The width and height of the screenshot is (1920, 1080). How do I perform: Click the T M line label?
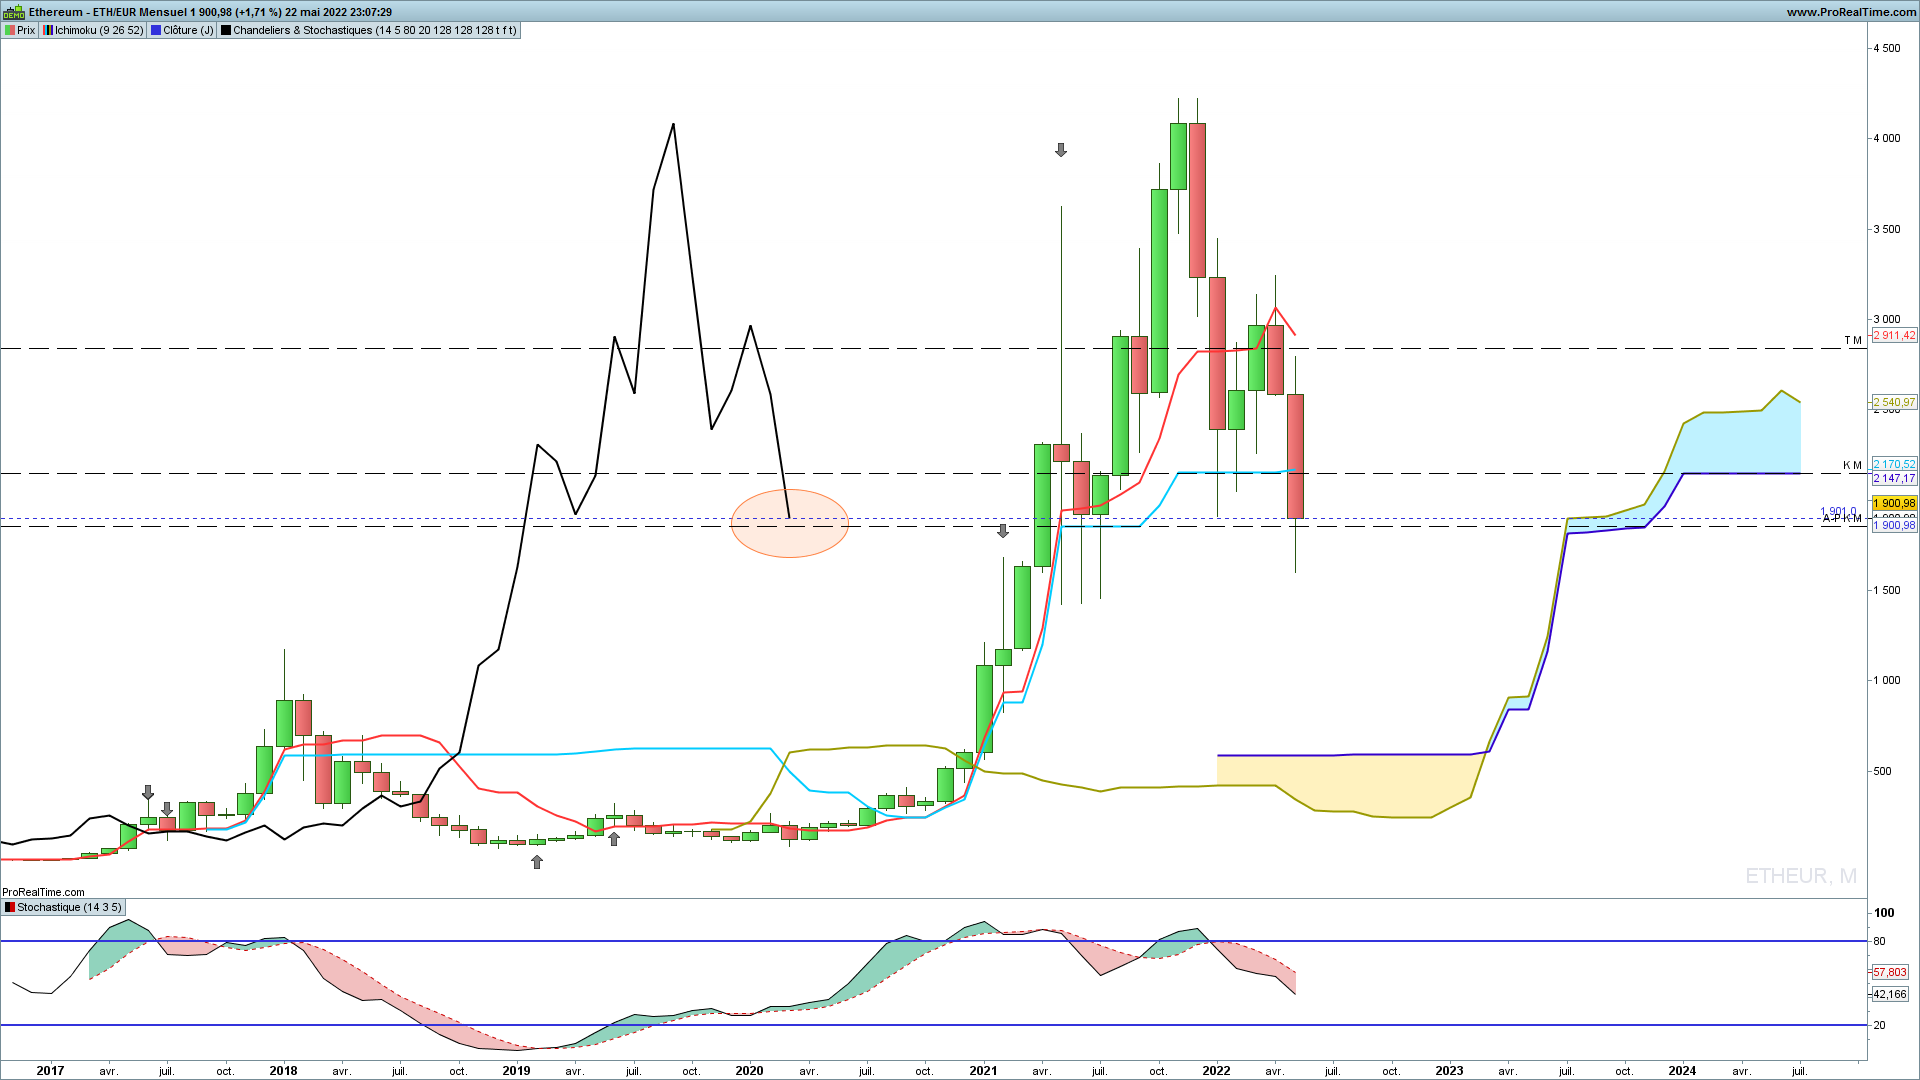(1853, 341)
